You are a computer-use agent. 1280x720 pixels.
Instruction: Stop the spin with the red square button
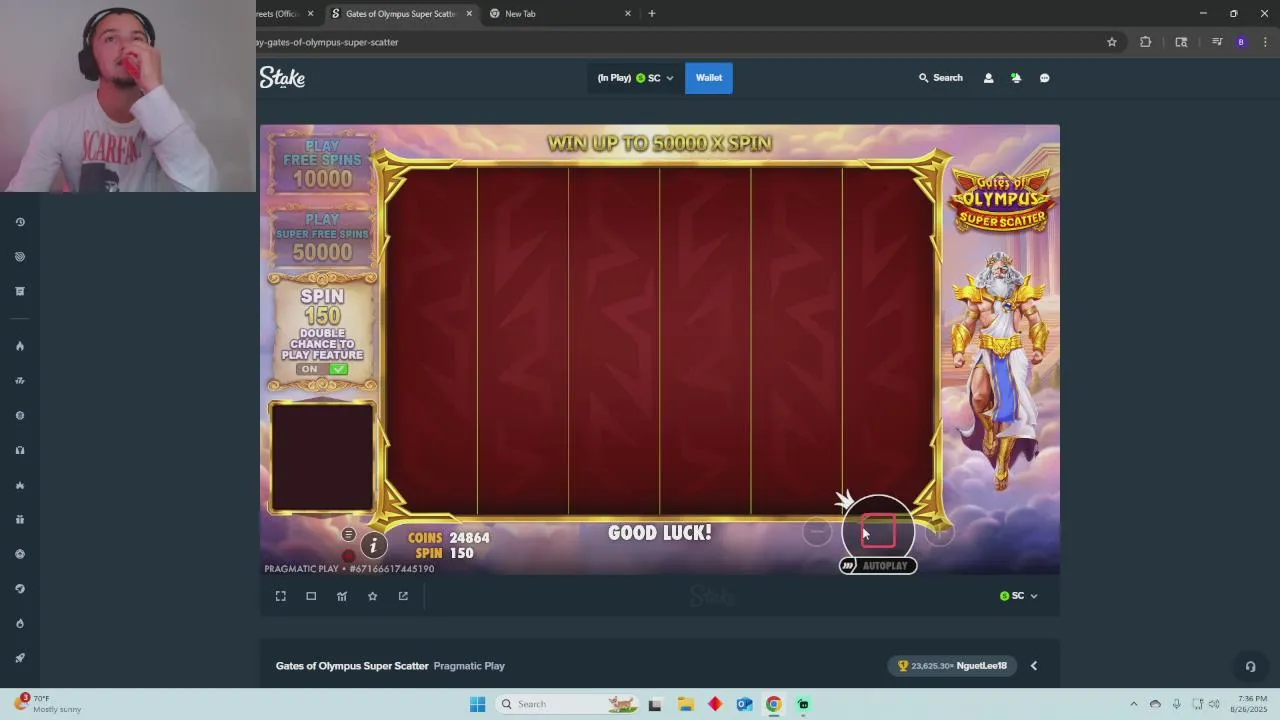pos(878,531)
